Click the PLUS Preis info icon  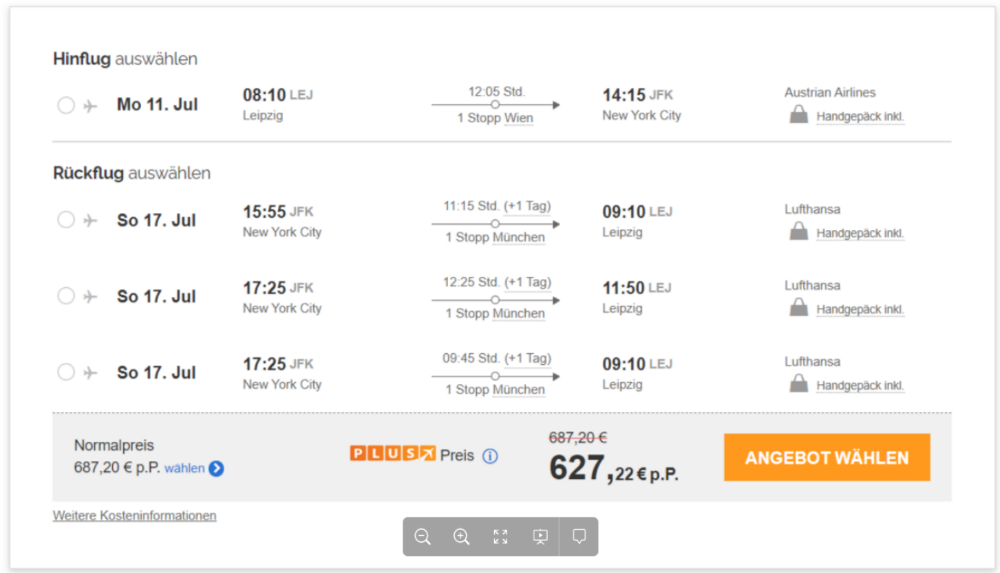[x=490, y=456]
